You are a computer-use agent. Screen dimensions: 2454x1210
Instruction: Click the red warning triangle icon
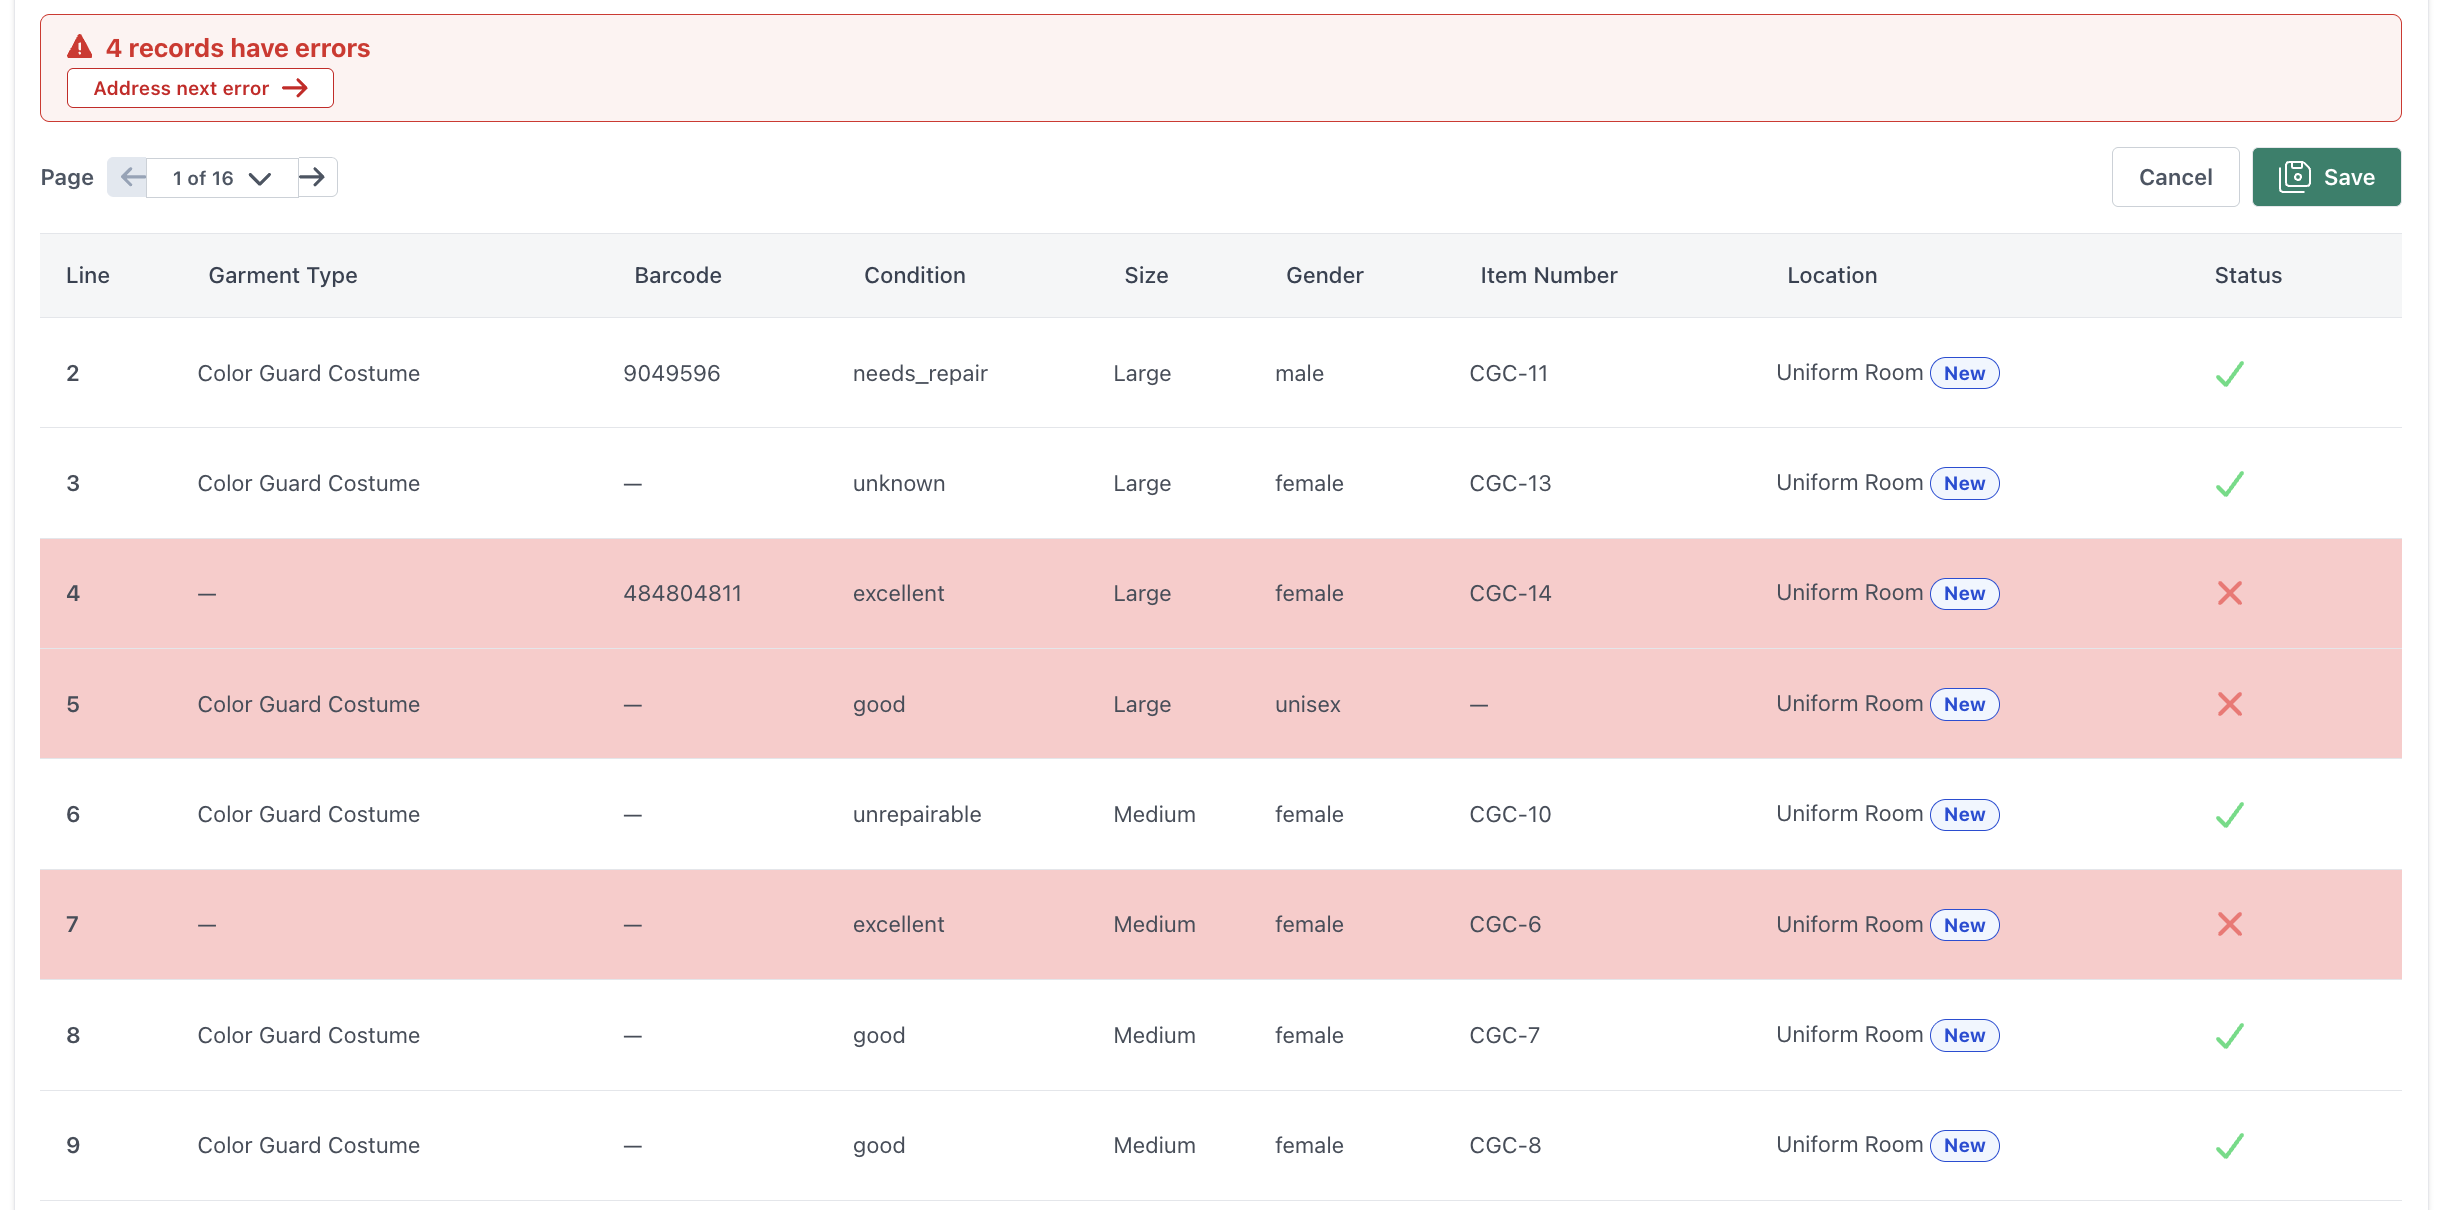click(80, 47)
